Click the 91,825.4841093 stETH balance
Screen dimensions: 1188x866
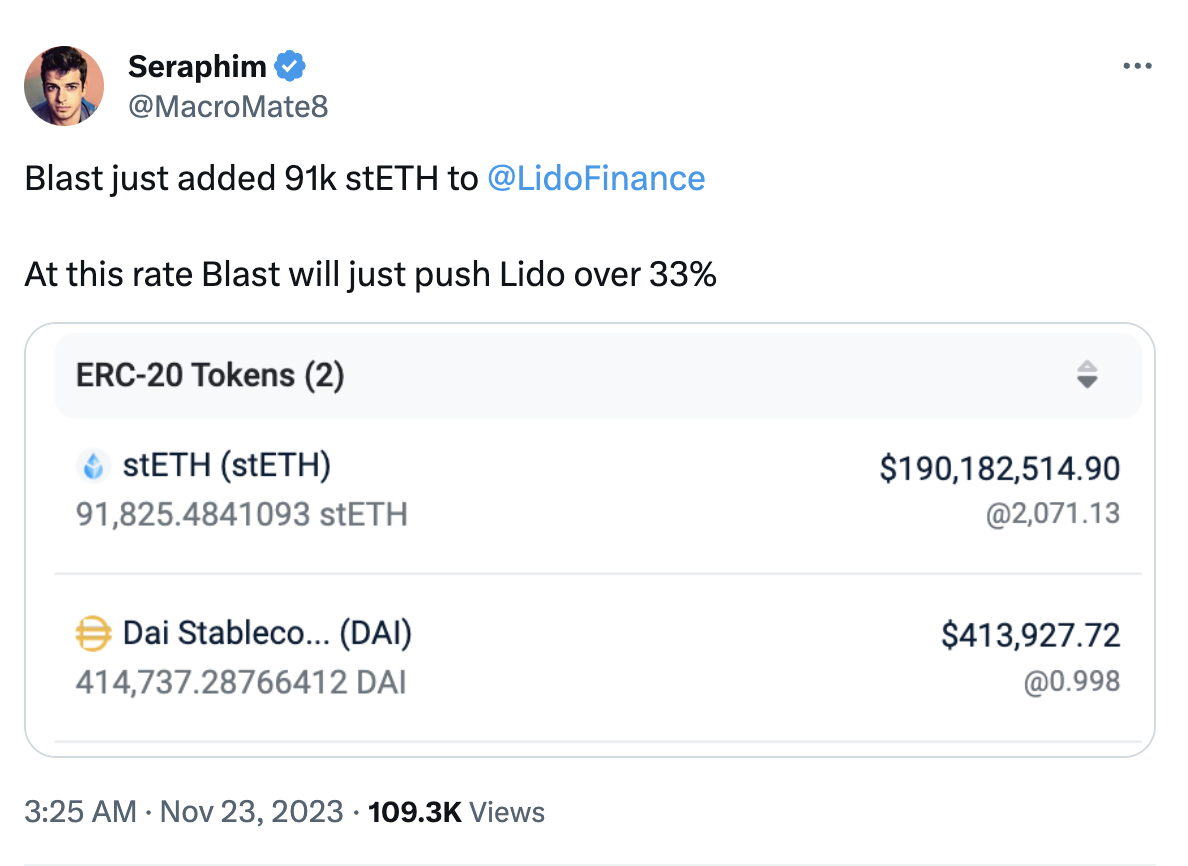click(242, 514)
